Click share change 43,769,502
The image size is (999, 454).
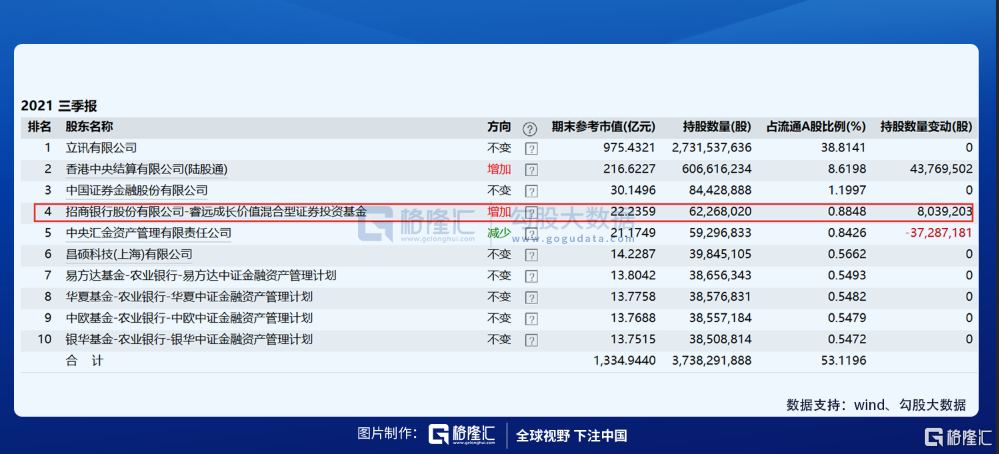(942, 169)
